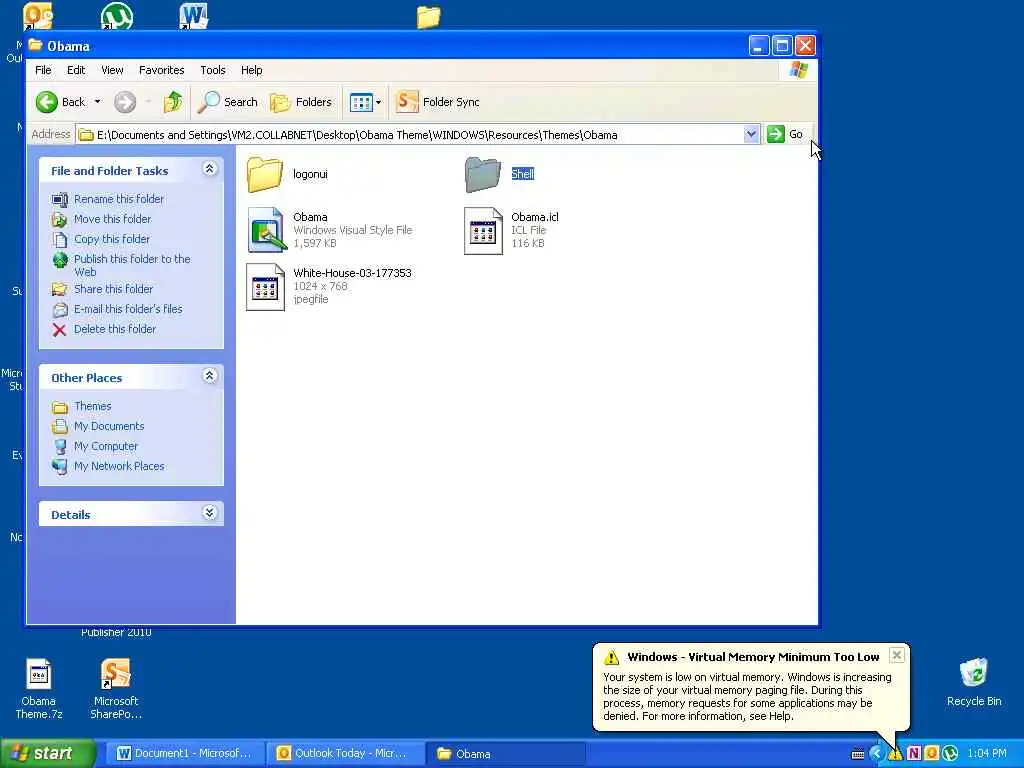1024x768 pixels.
Task: Click the OneNote tray icon
Action: pos(914,754)
